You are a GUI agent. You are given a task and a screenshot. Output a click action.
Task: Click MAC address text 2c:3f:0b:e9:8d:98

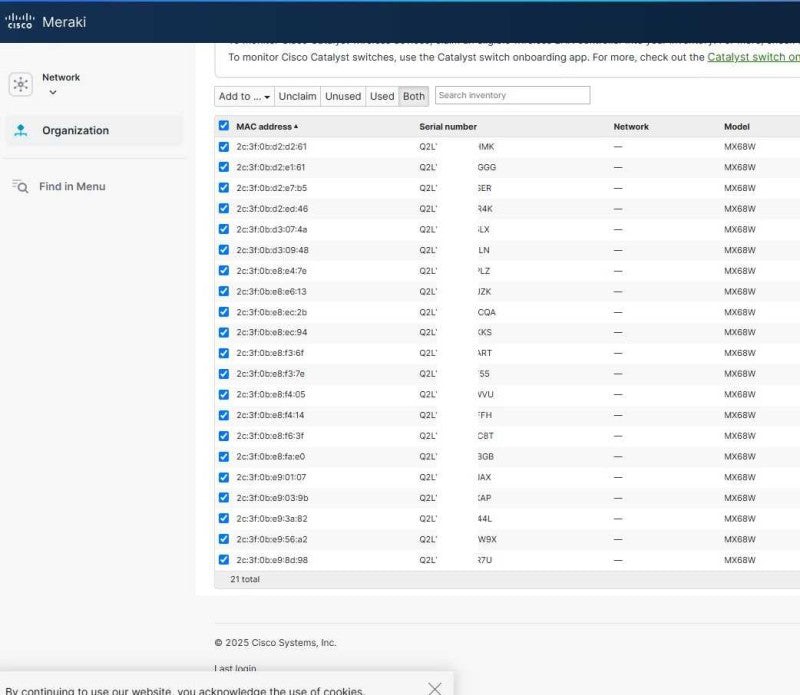pyautogui.click(x=272, y=560)
